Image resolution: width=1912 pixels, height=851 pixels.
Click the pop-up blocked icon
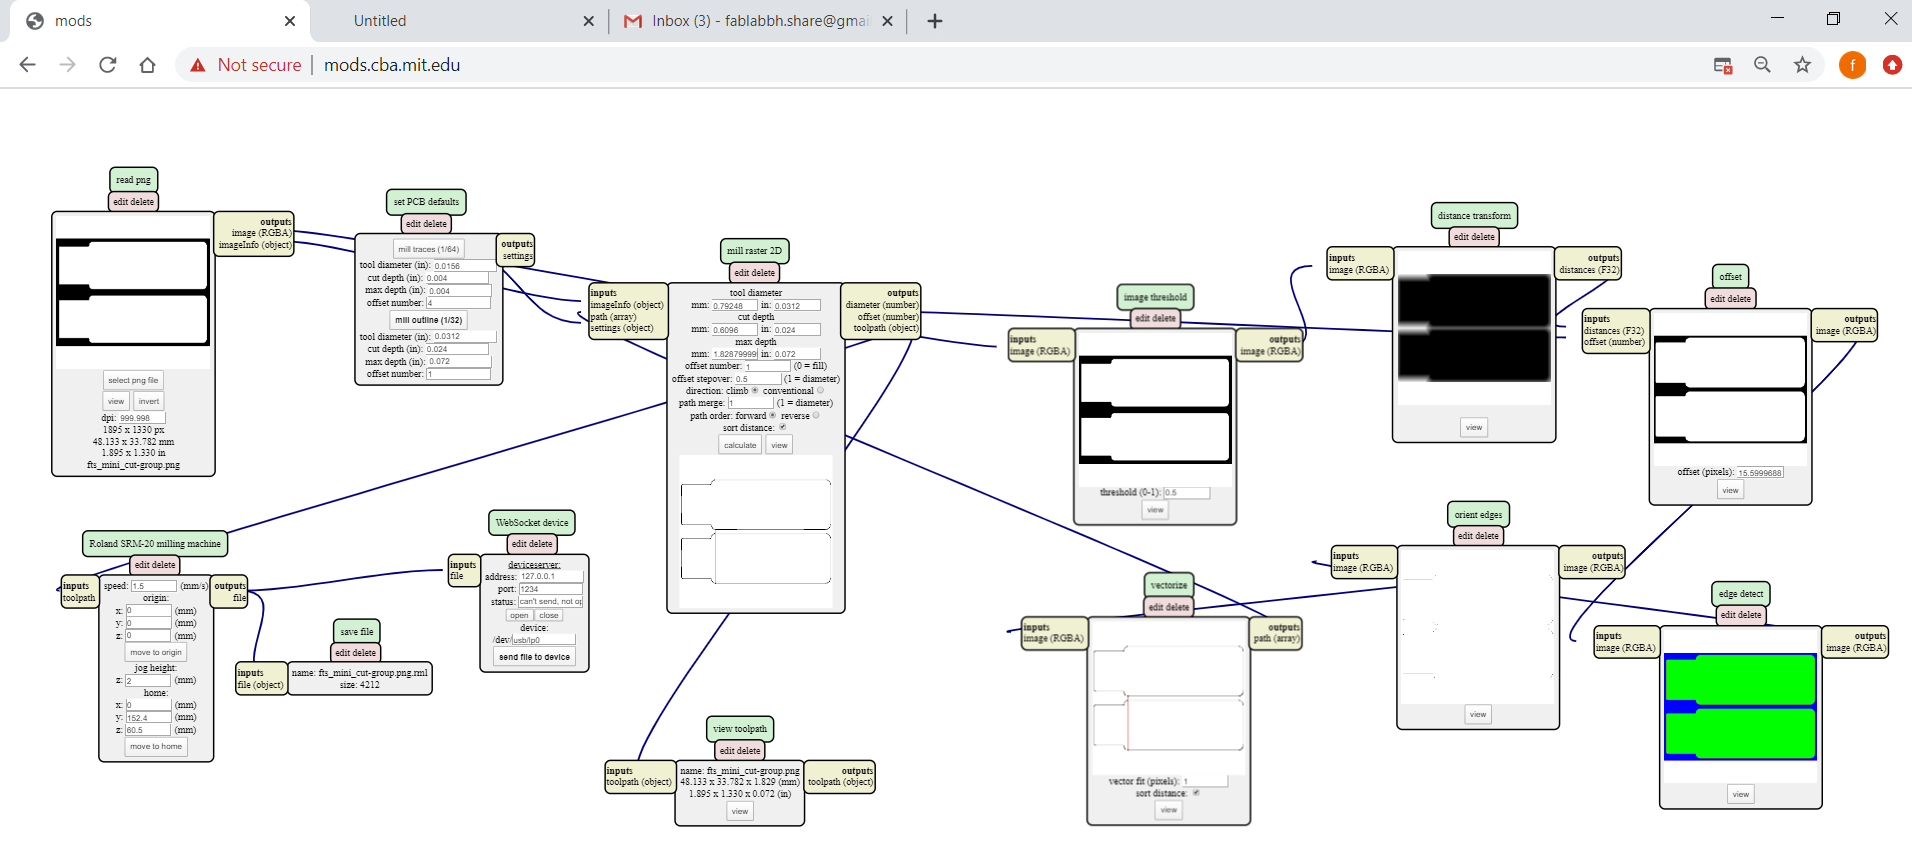click(x=1722, y=65)
